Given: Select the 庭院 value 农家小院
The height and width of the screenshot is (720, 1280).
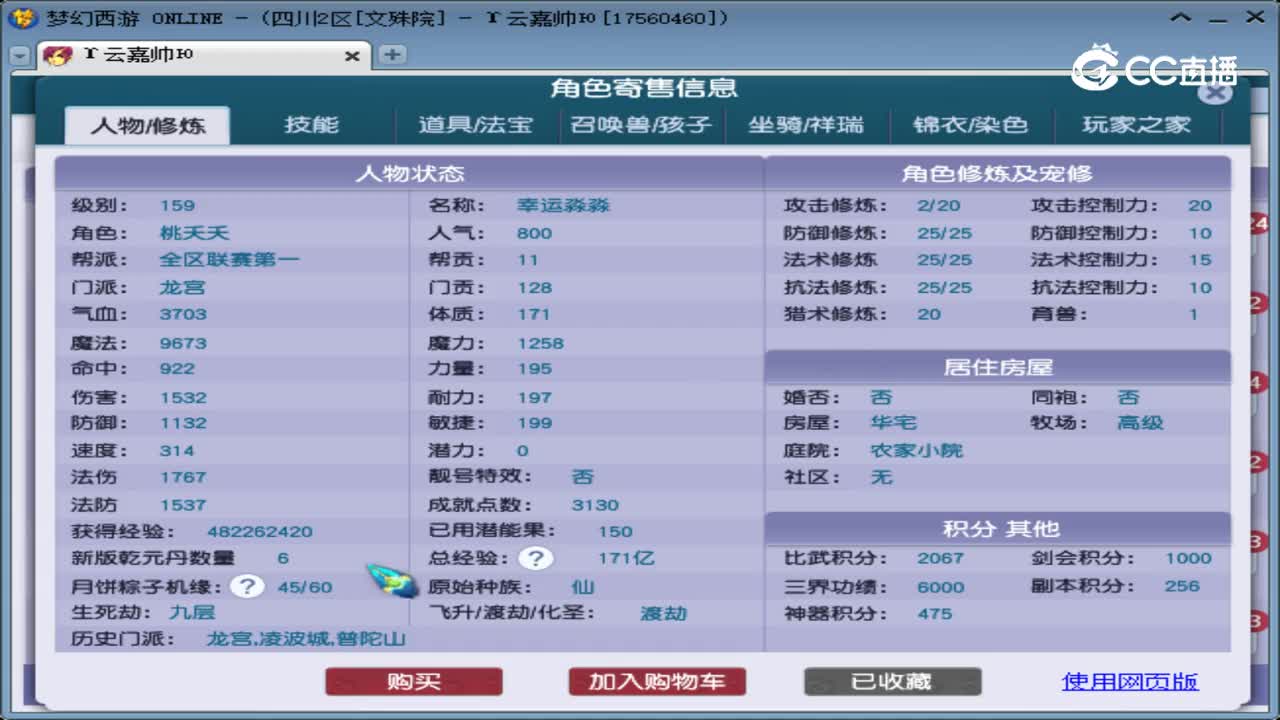Looking at the screenshot, I should pos(916,451).
